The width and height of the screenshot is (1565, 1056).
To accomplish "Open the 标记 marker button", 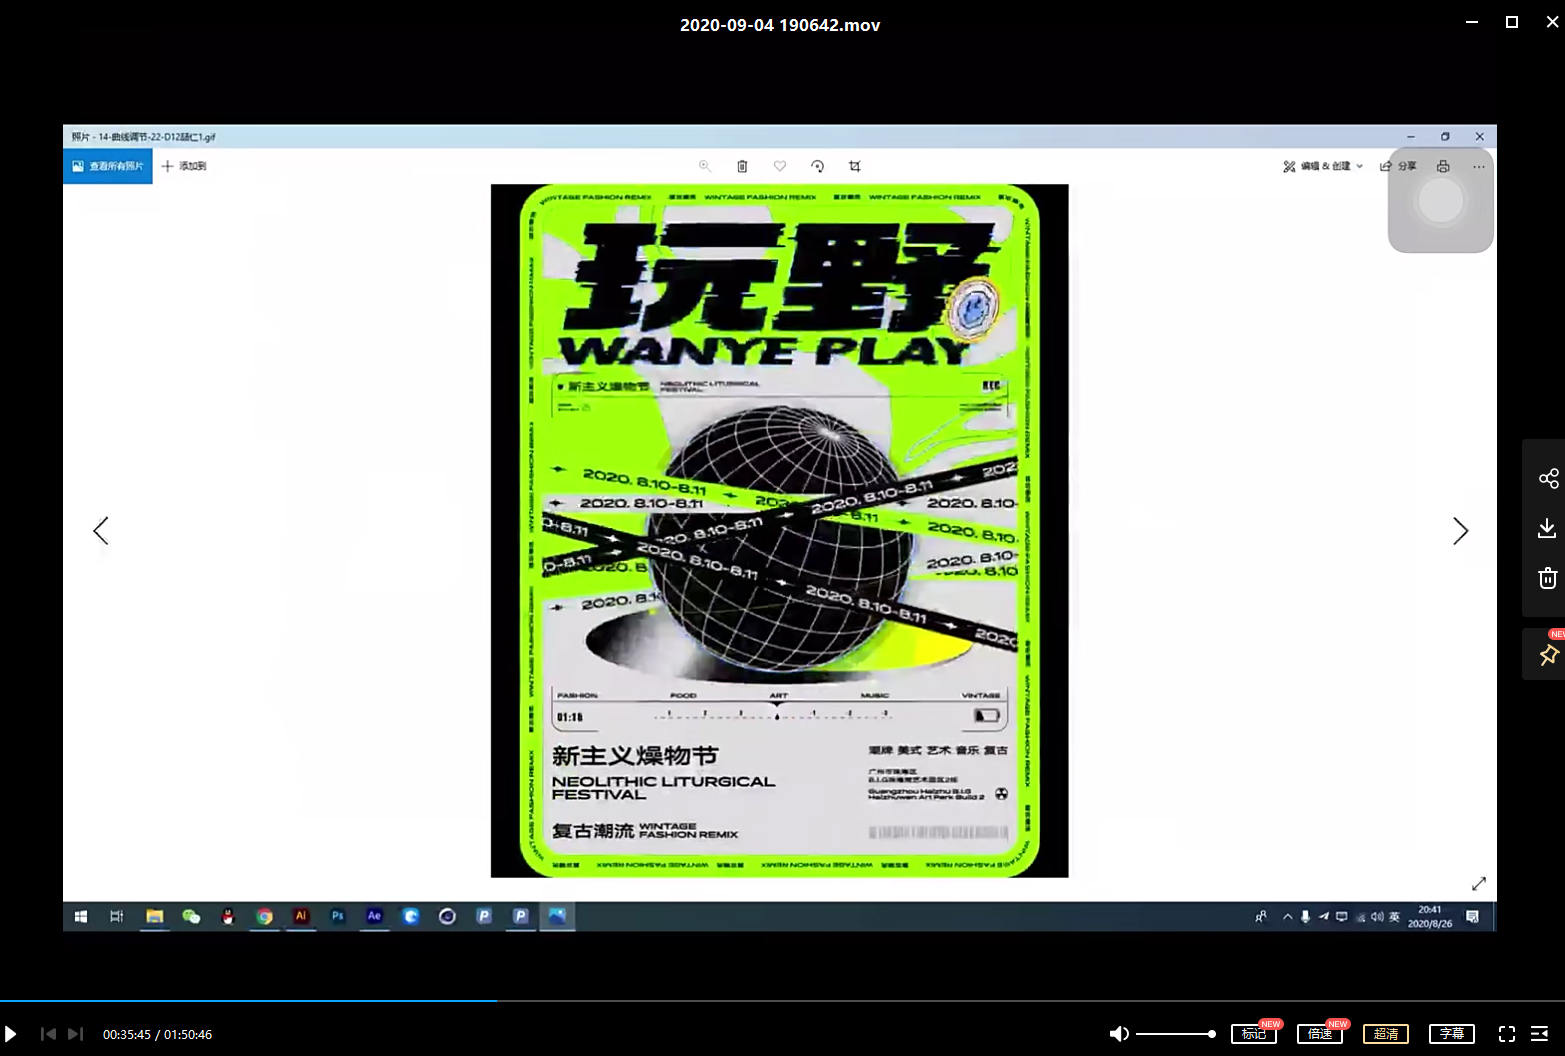I will [1254, 1034].
